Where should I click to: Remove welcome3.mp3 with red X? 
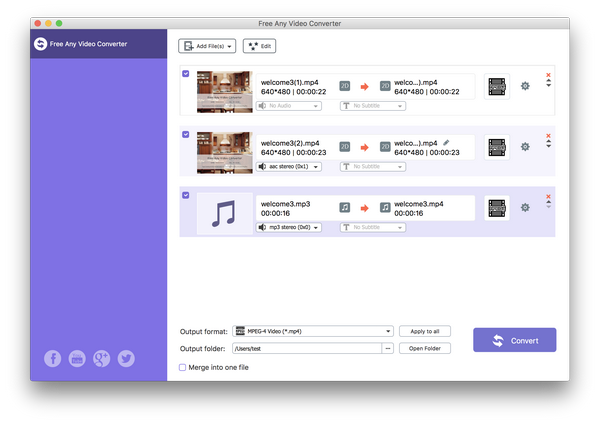tap(548, 196)
